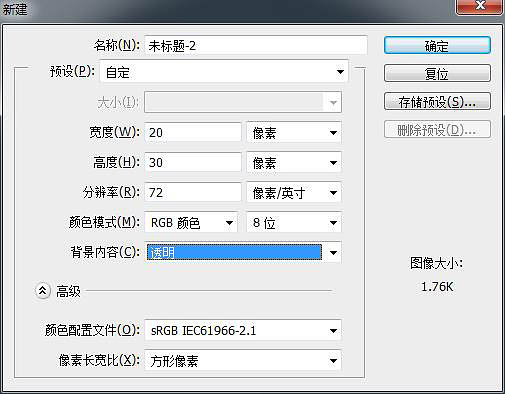Click the 背景内容(C): label
The width and height of the screenshot is (505, 394).
[x=105, y=252]
